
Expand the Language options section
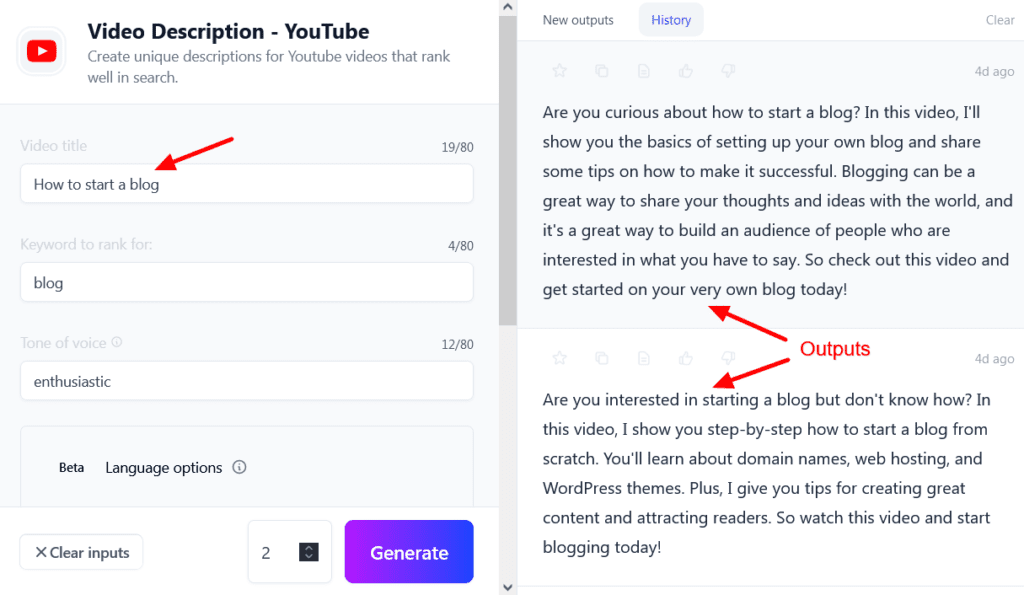(x=163, y=467)
